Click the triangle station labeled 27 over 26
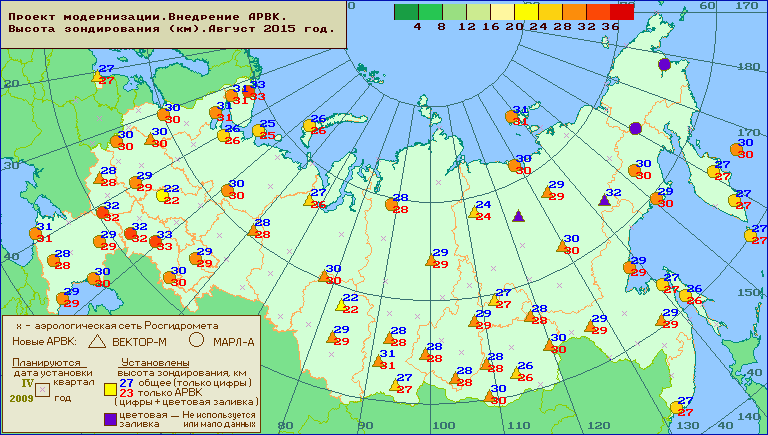Screen dimensions: 768x435 tap(309, 200)
